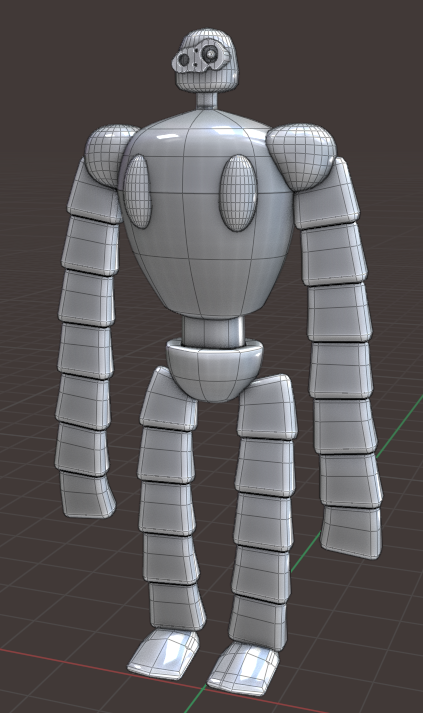Select the waist cylinder below the torso
The height and width of the screenshot is (713, 423).
[x=213, y=331]
